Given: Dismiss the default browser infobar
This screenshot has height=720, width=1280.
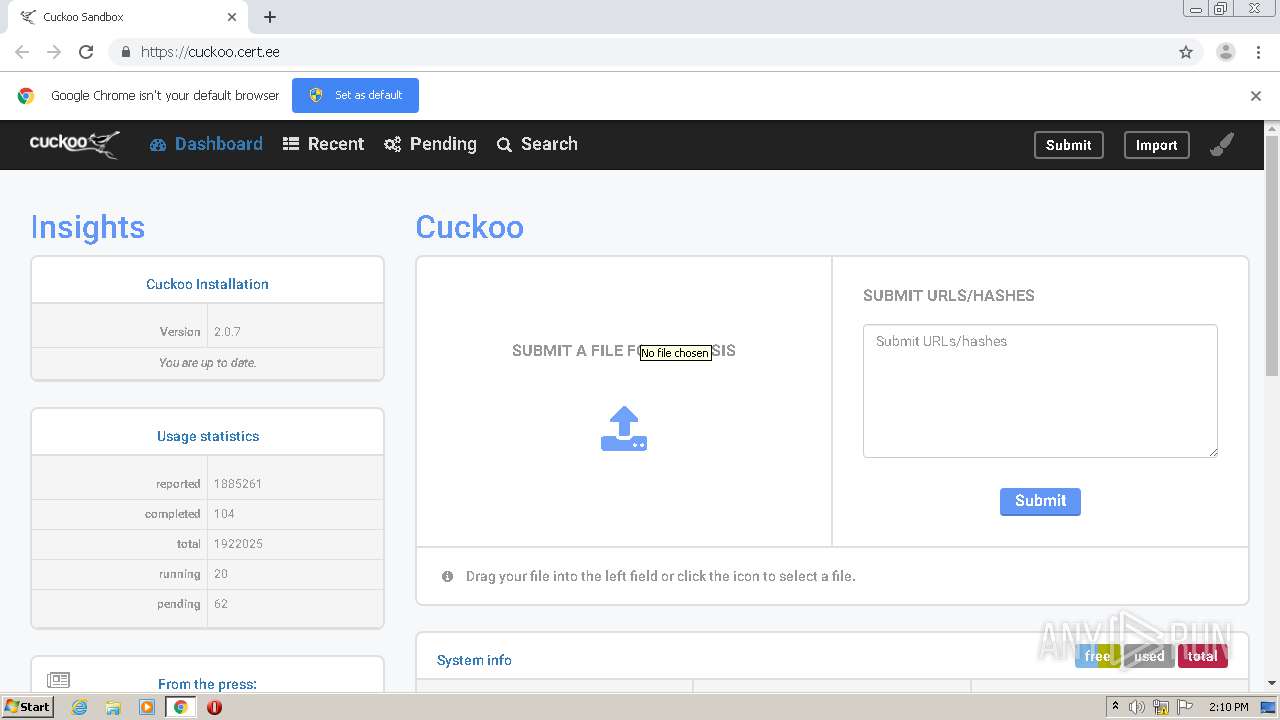Looking at the screenshot, I should (1256, 96).
